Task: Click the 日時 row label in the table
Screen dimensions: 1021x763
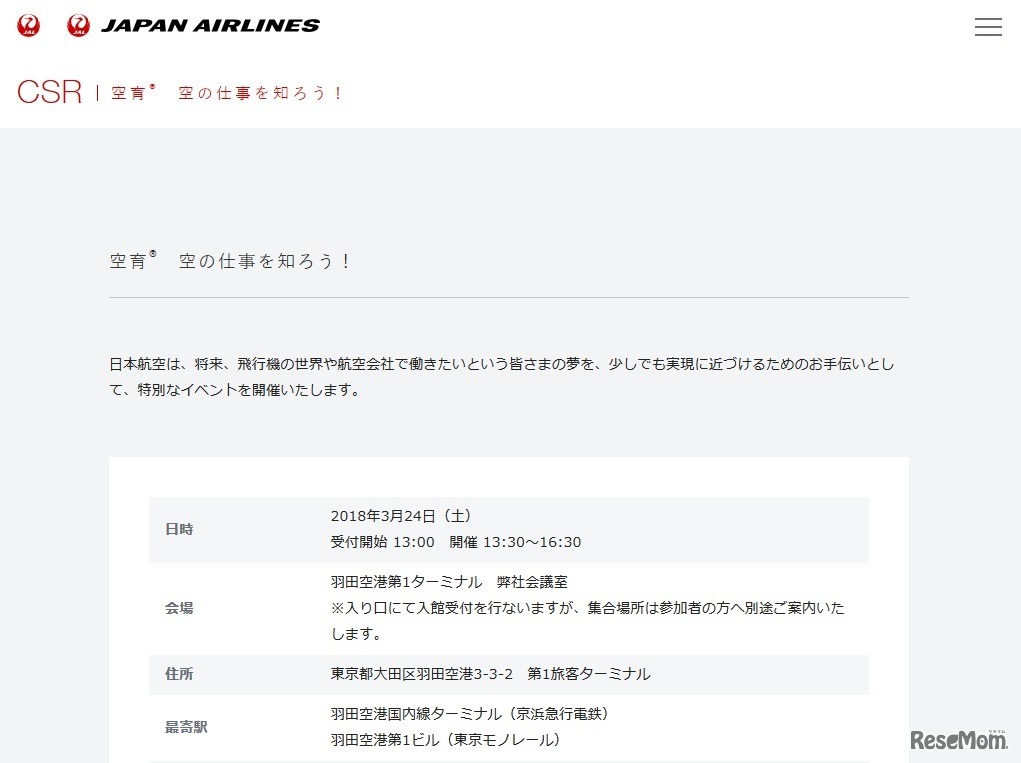Action: (179, 529)
